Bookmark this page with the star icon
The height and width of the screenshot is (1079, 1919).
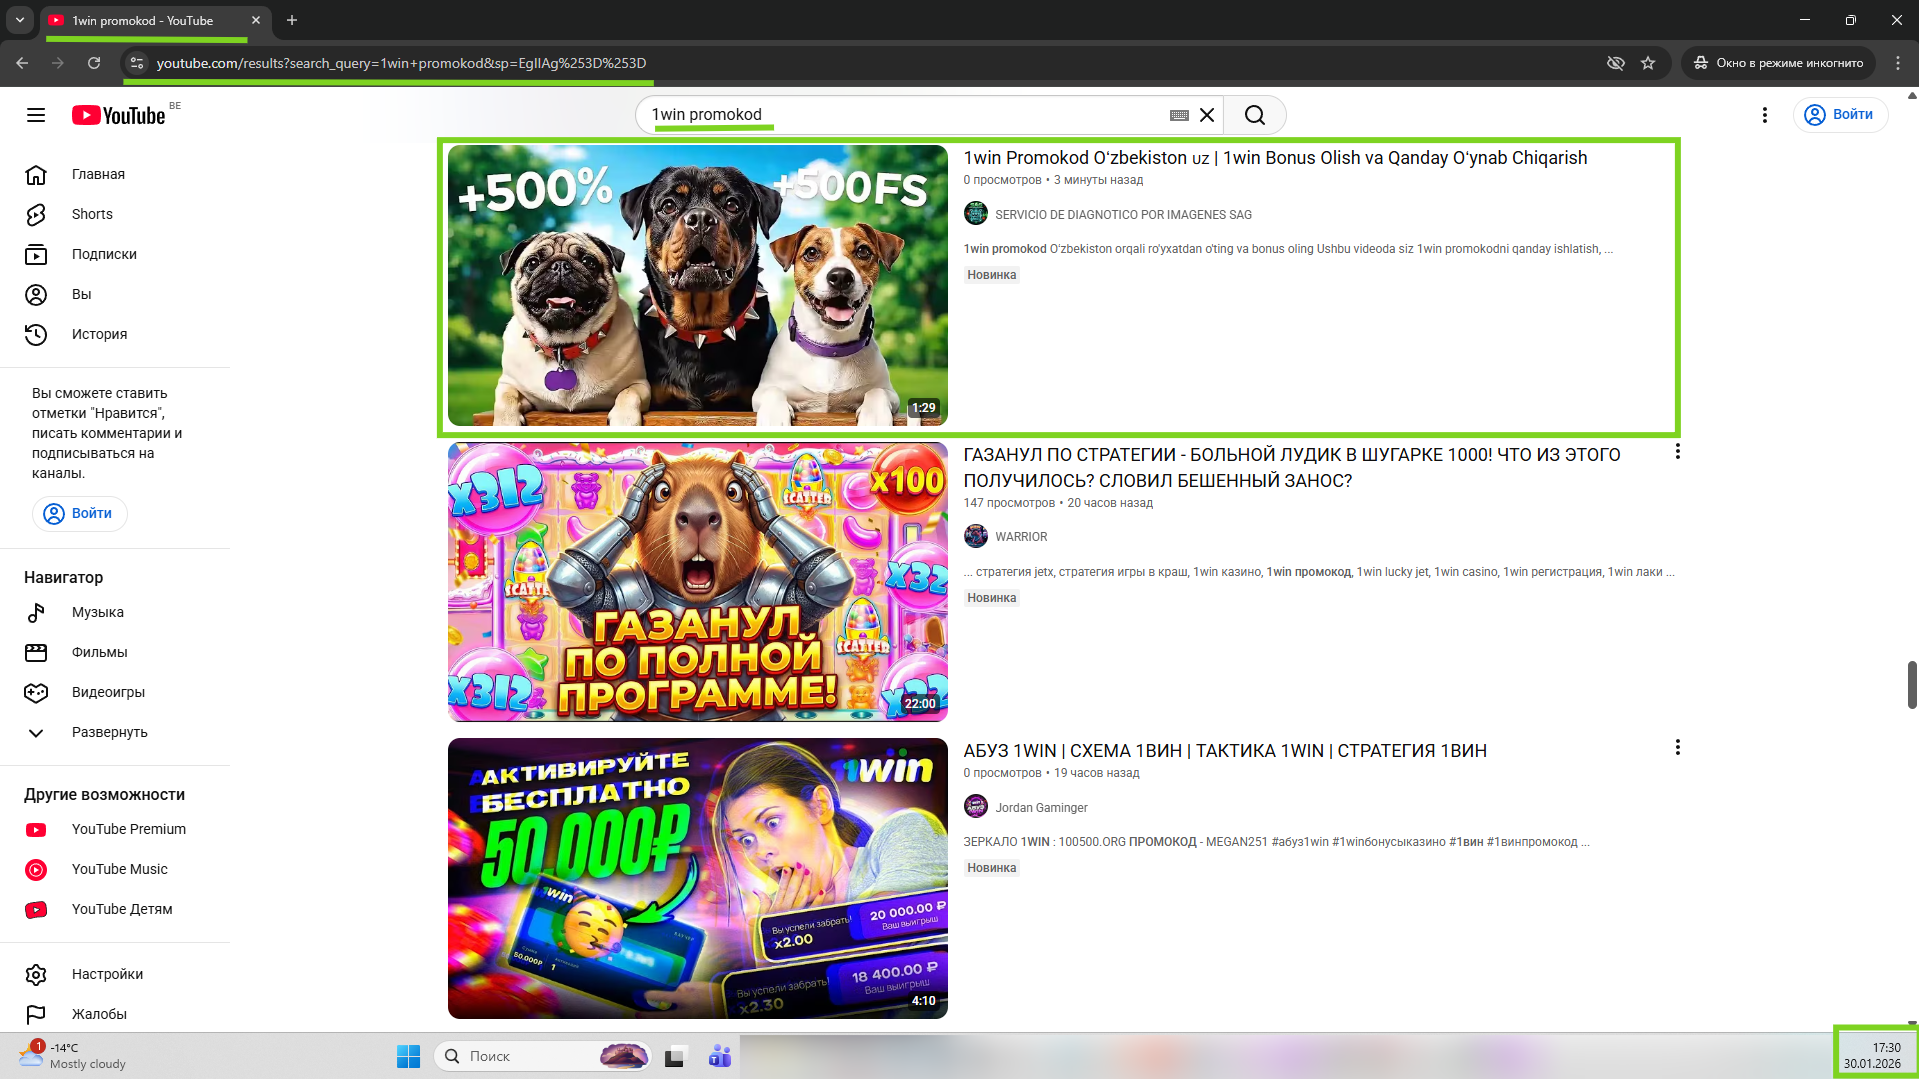click(x=1648, y=63)
